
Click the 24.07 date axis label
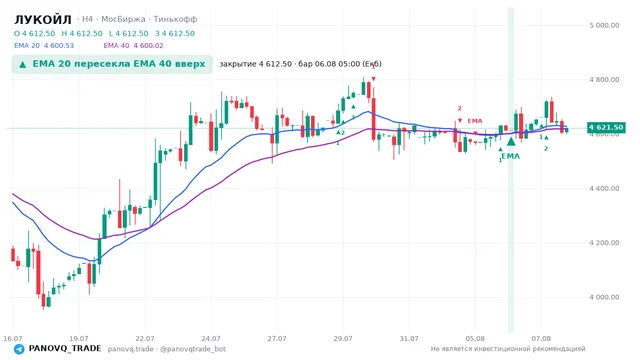coord(211,338)
